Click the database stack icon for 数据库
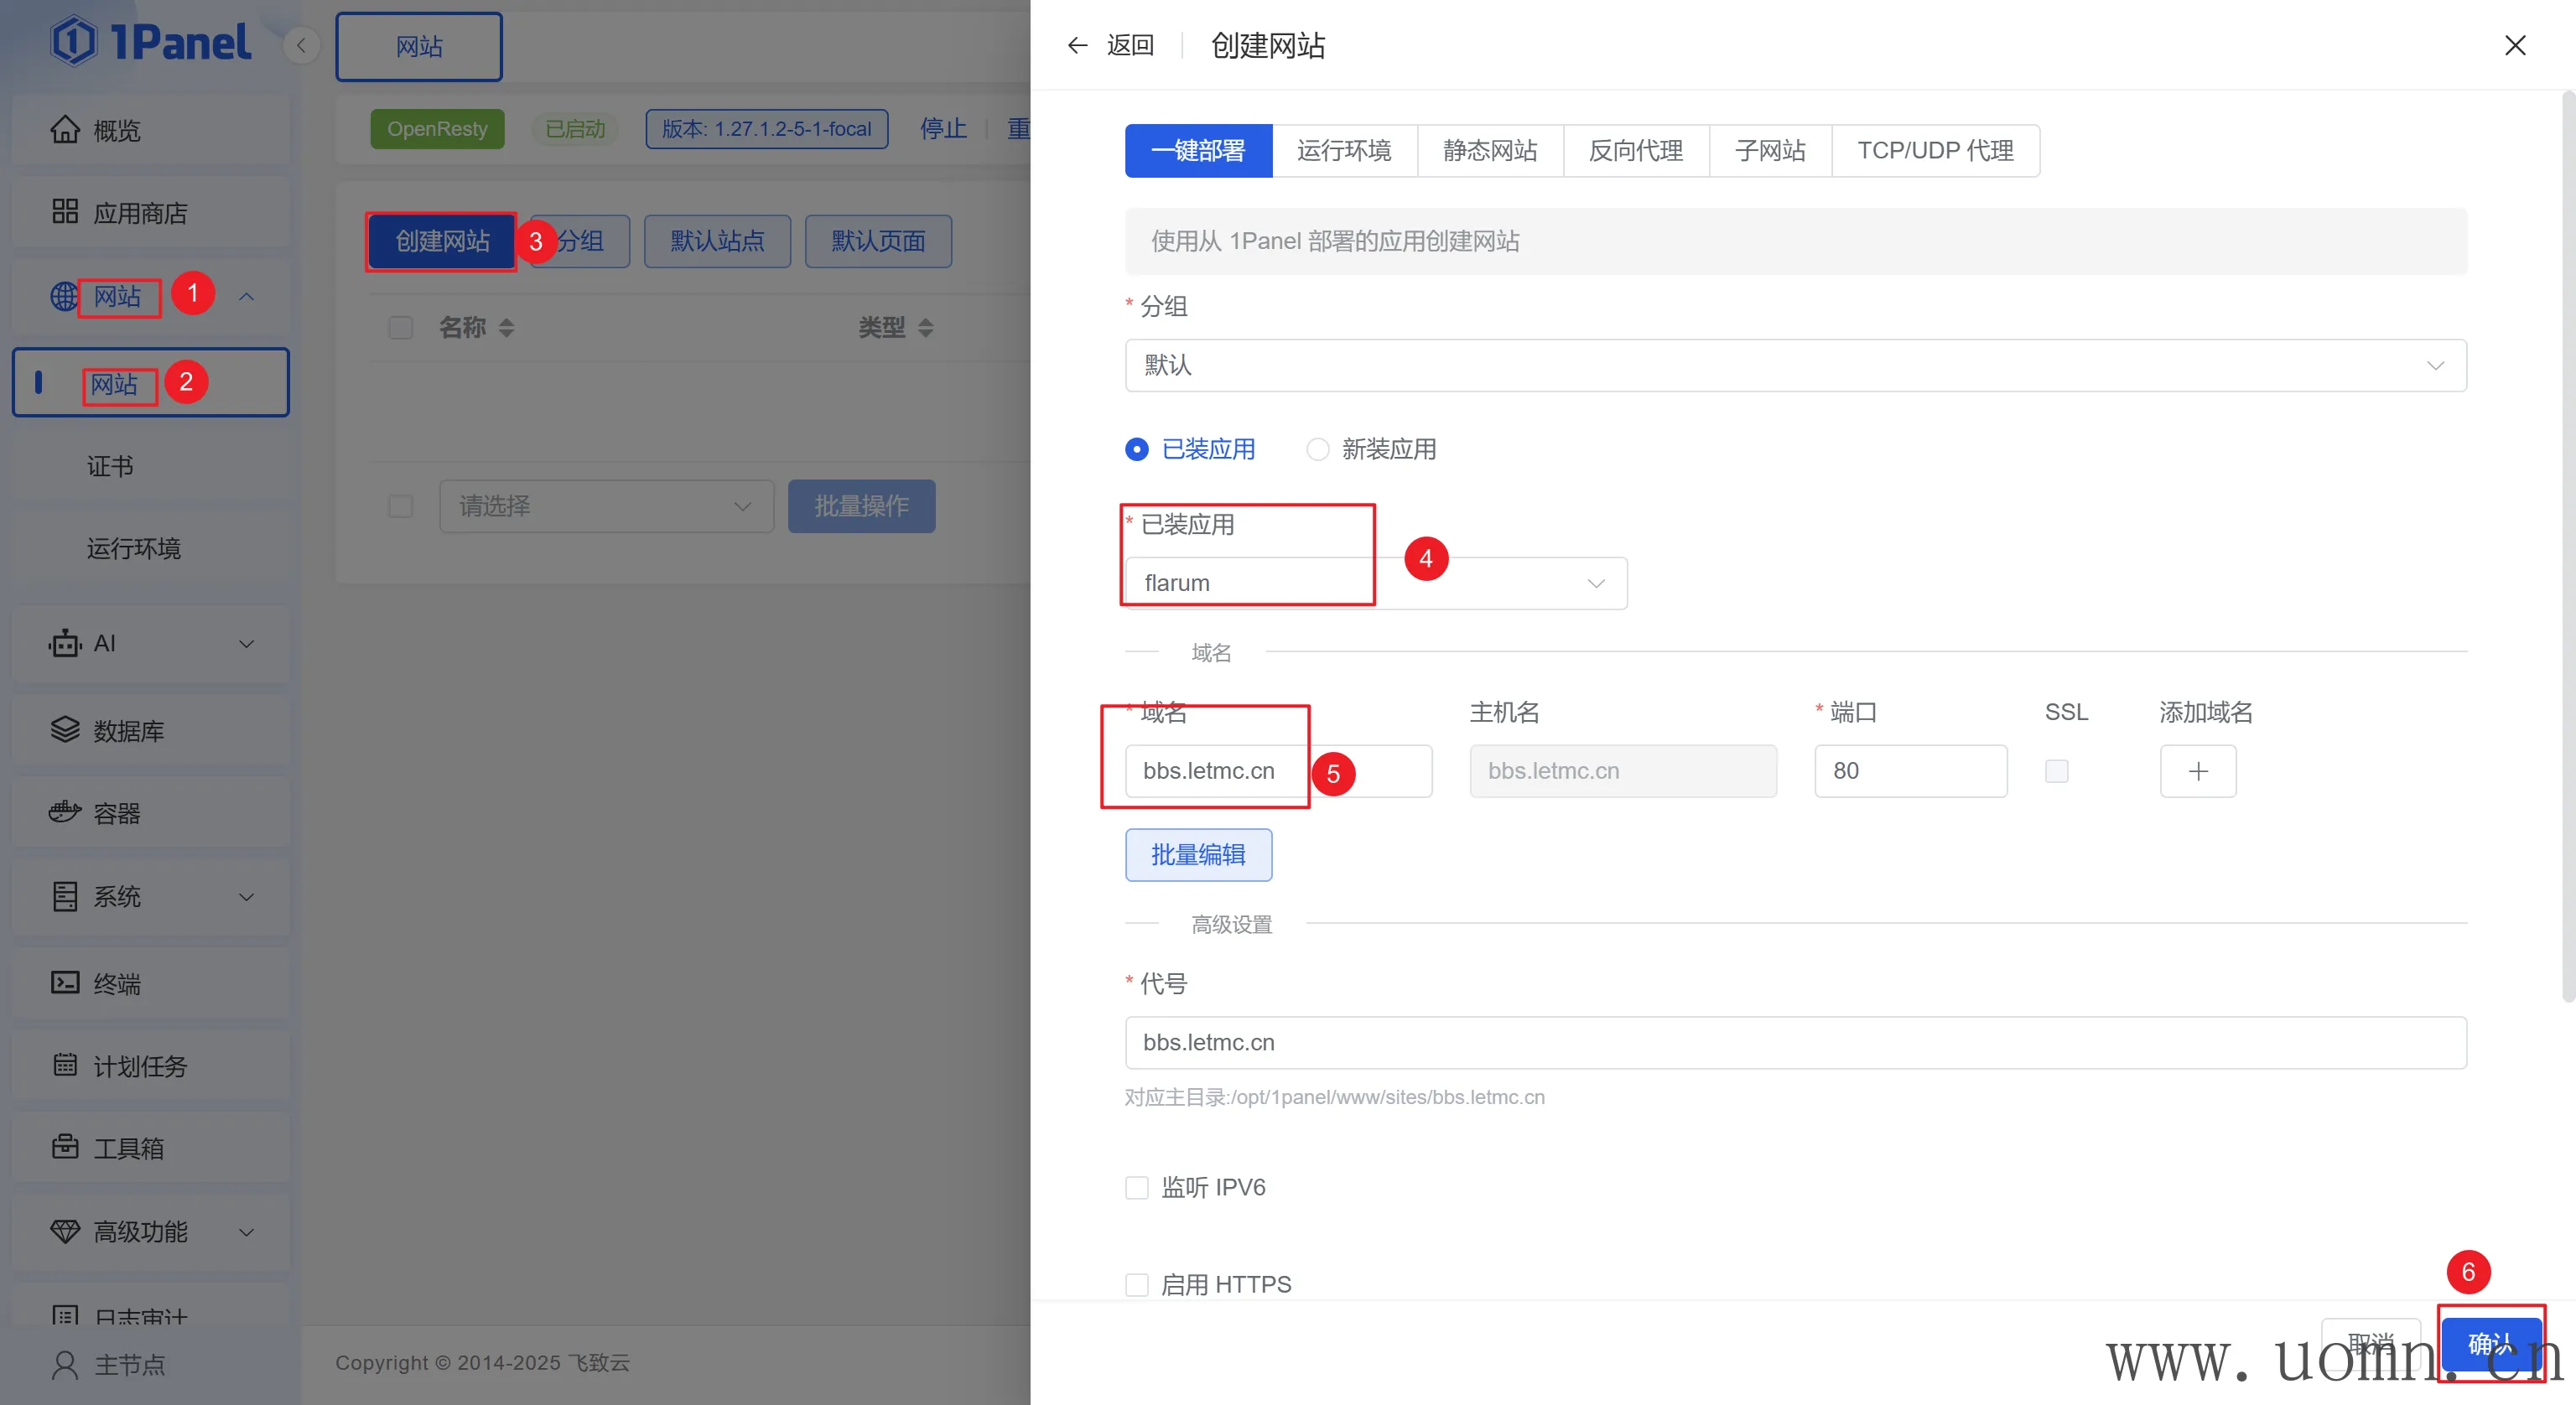Viewport: 2576px width, 1405px height. click(x=65, y=730)
